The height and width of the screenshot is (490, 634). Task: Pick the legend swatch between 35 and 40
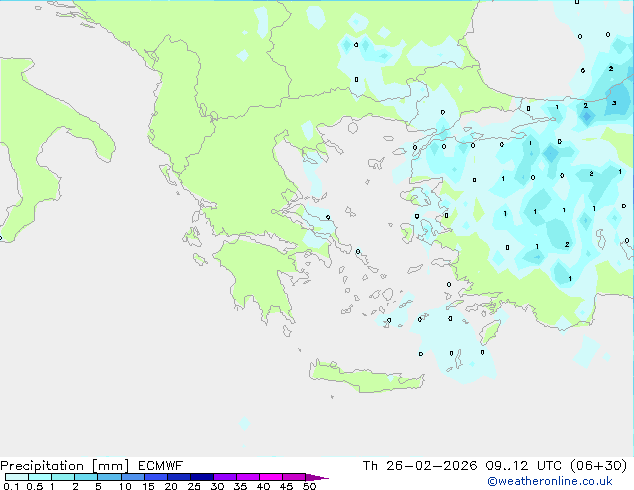pos(248,477)
